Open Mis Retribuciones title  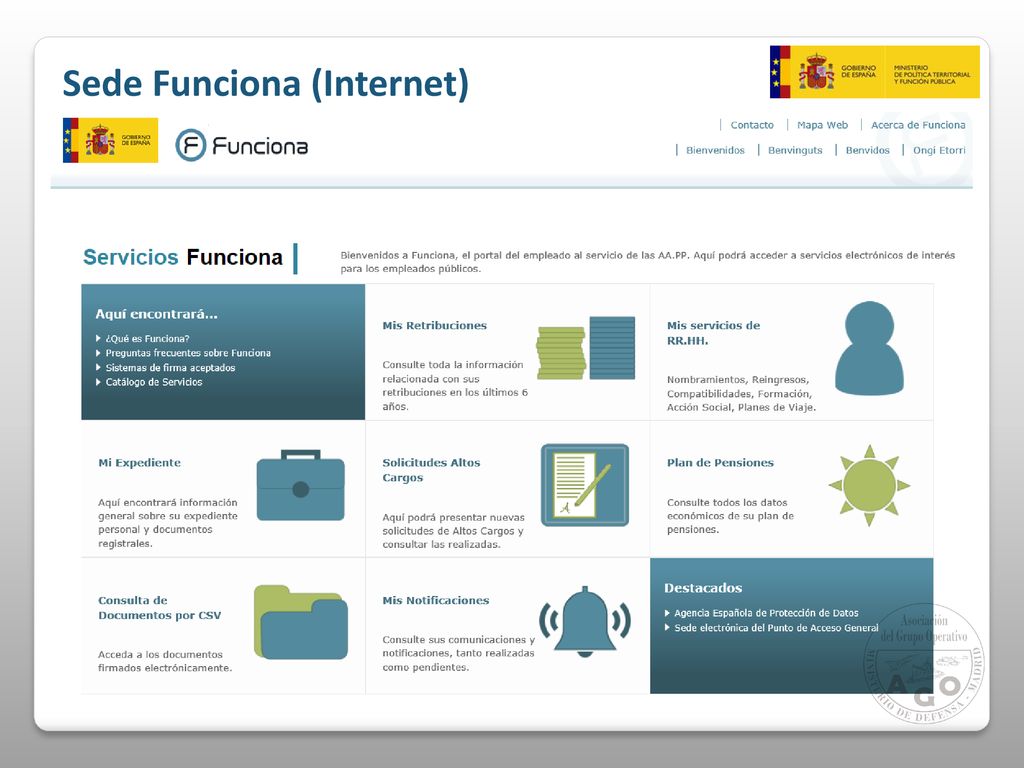[434, 325]
